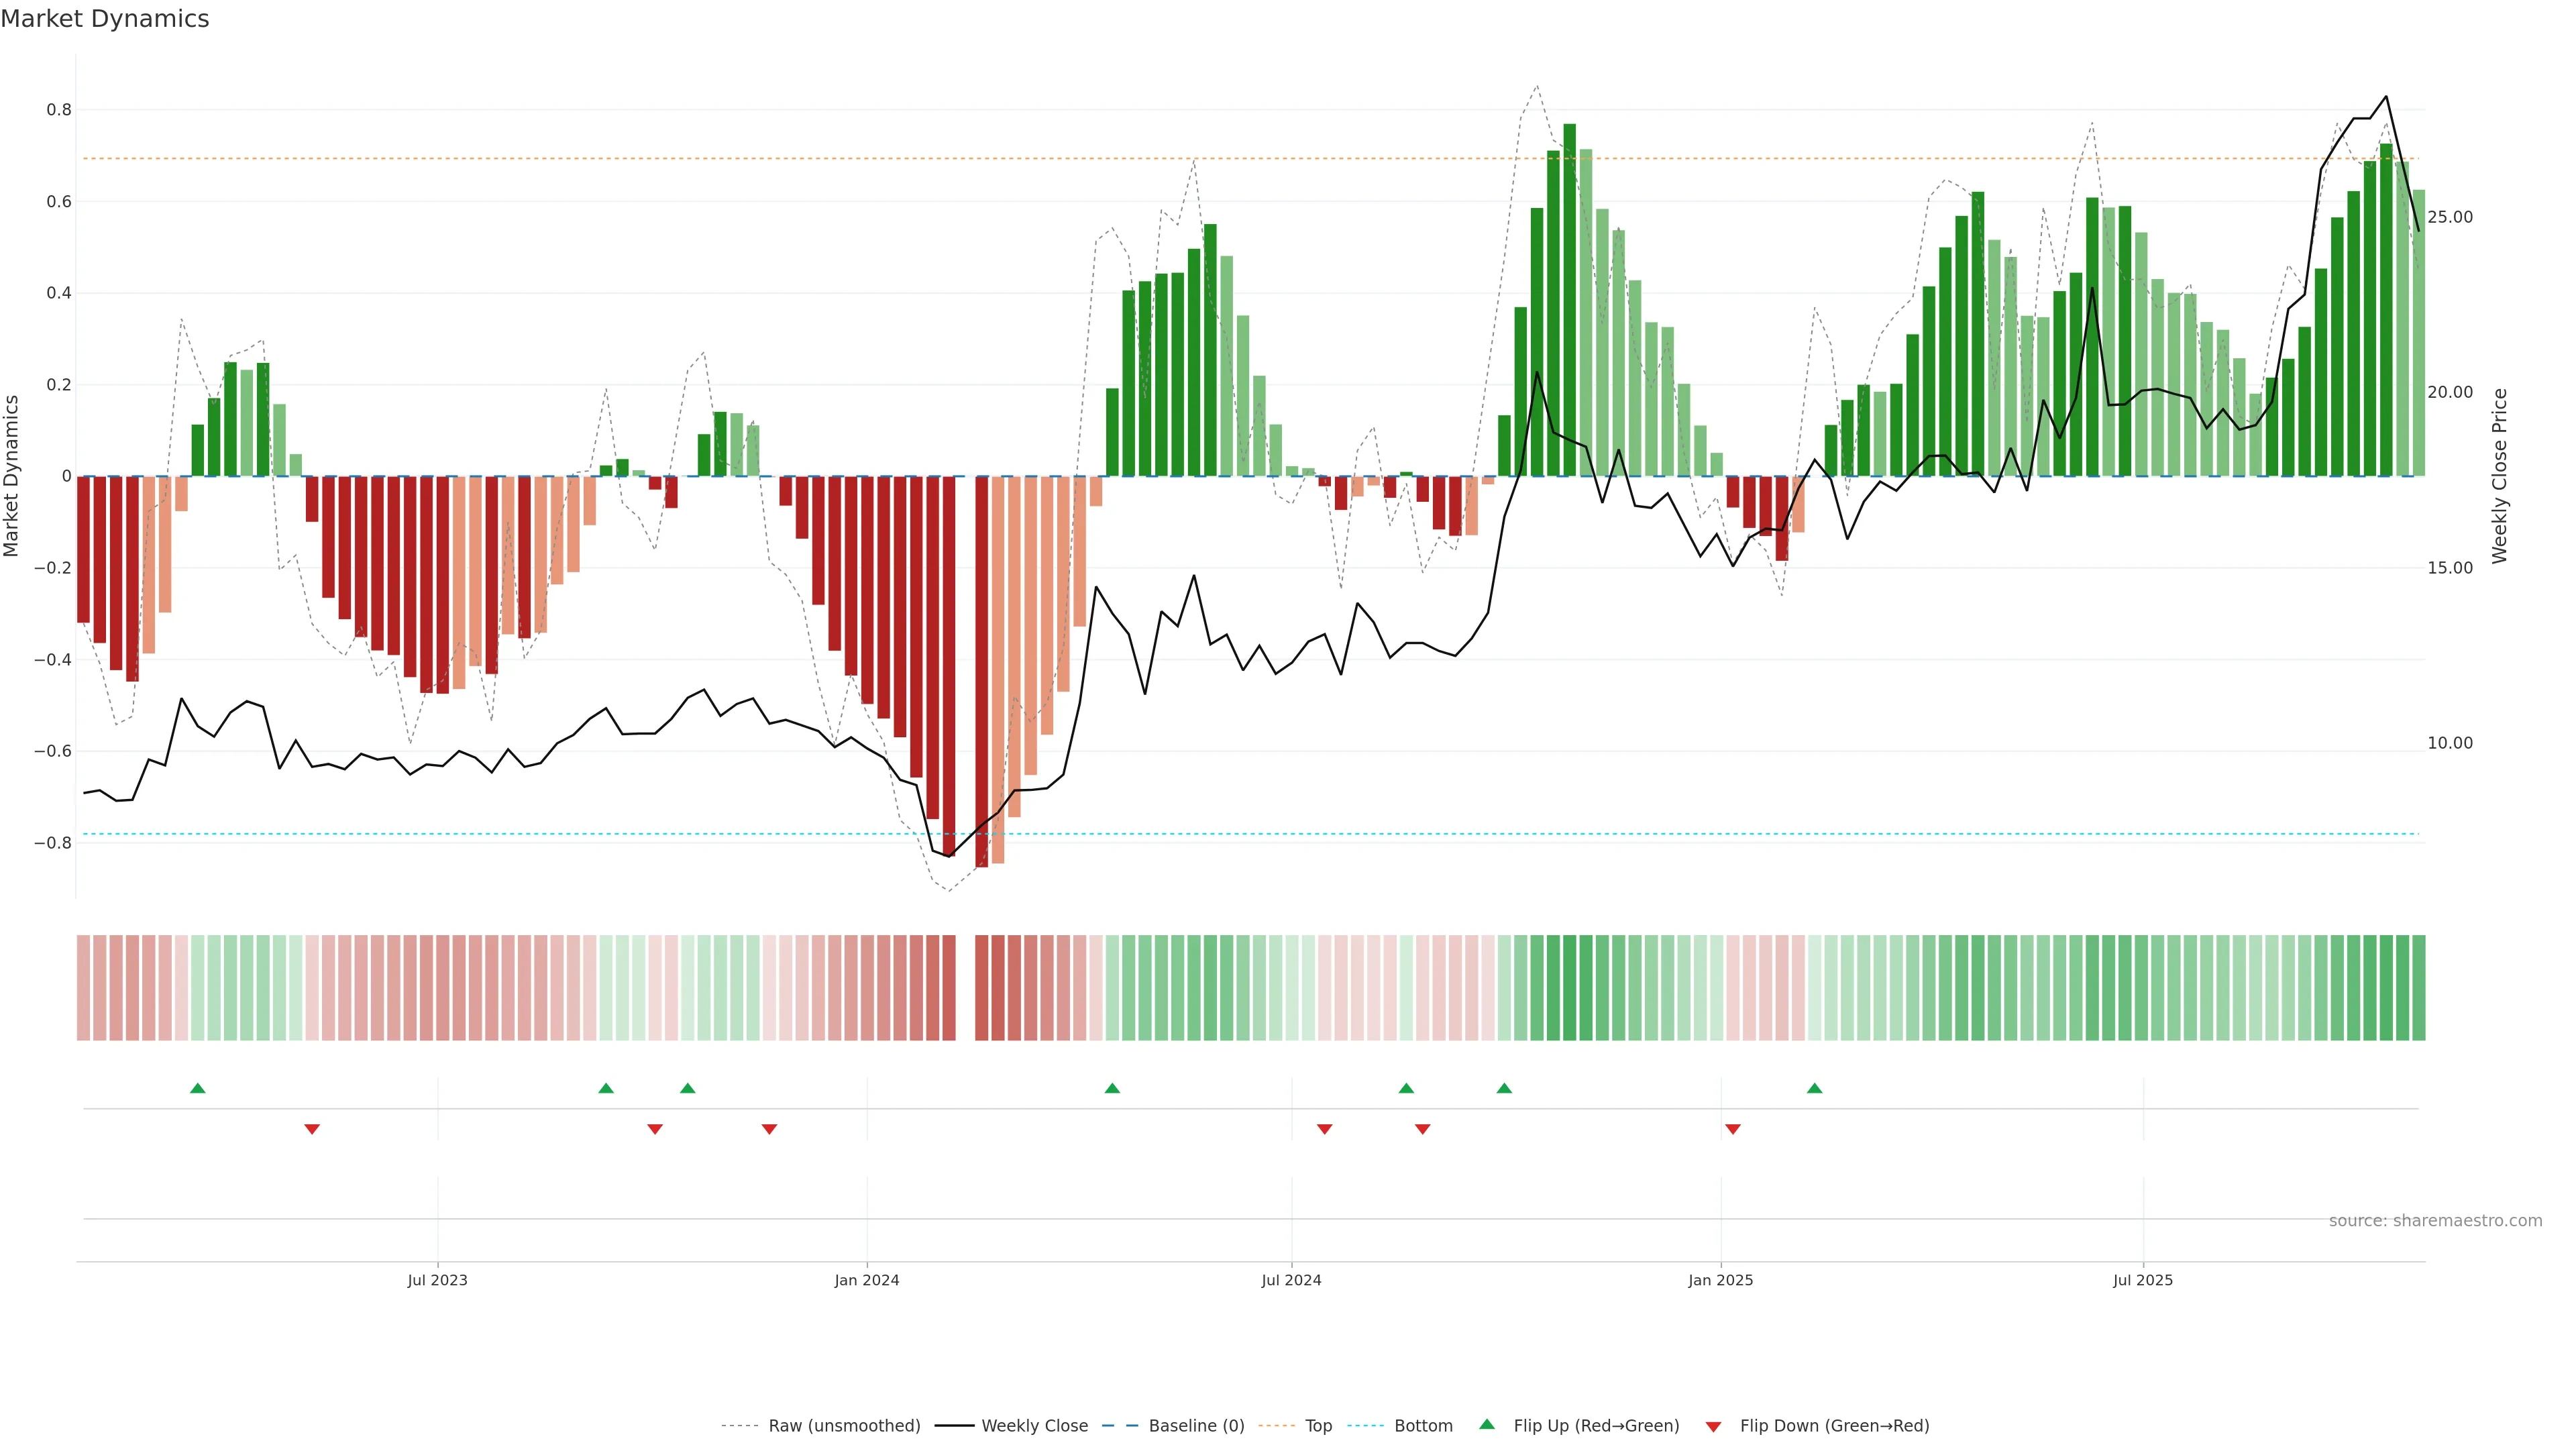Click the Jan 2024 x-axis label
The image size is (2576, 1449).
[x=867, y=1280]
